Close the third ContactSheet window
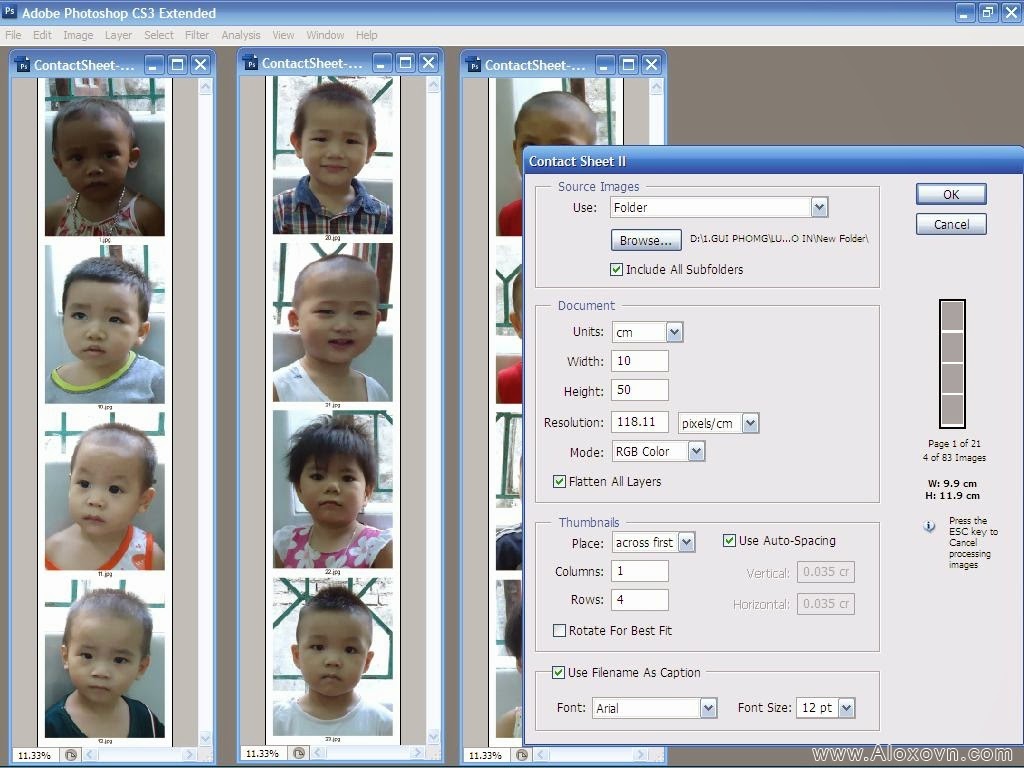This screenshot has height=768, width=1024. coord(652,65)
